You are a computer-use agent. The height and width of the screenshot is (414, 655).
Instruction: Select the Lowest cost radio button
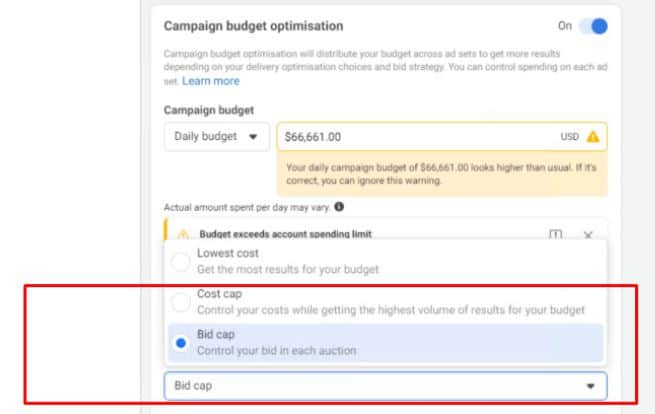[x=181, y=262]
